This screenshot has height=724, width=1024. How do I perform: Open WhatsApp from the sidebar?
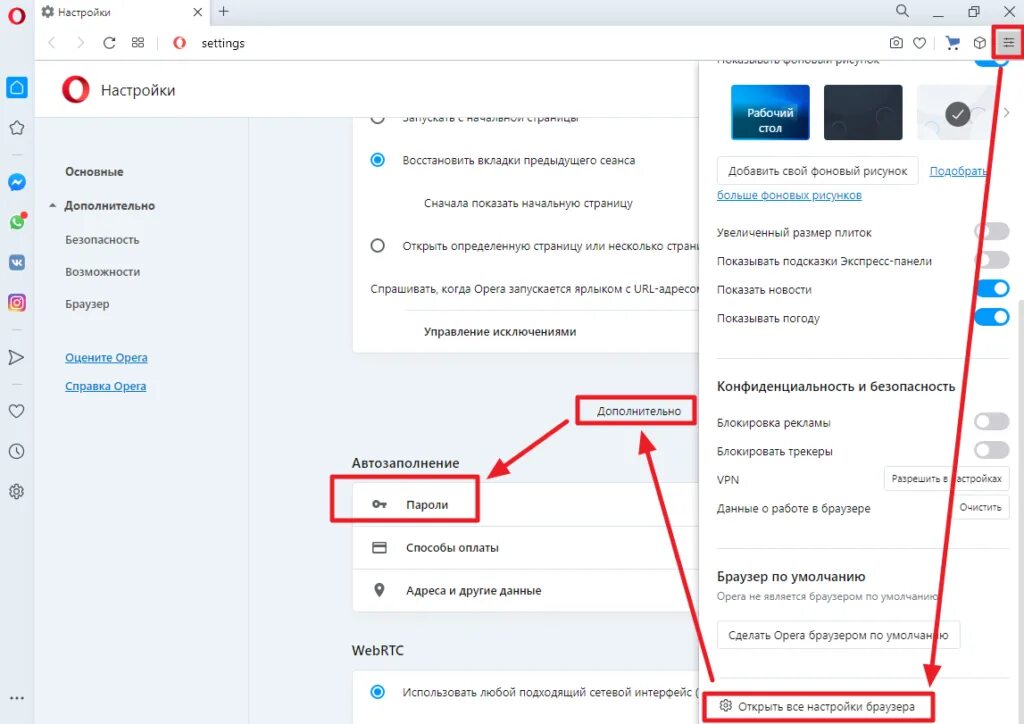(x=17, y=222)
